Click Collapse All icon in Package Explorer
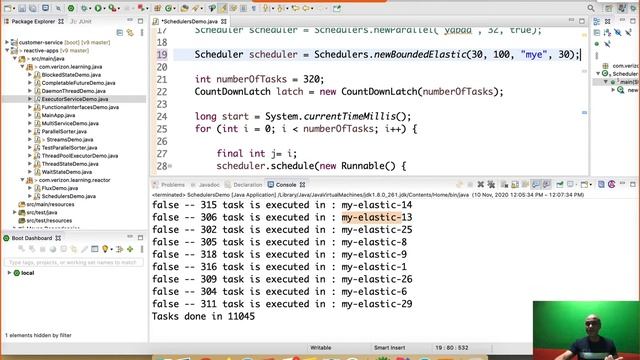Viewport: 640px width, 360px height. (120, 33)
